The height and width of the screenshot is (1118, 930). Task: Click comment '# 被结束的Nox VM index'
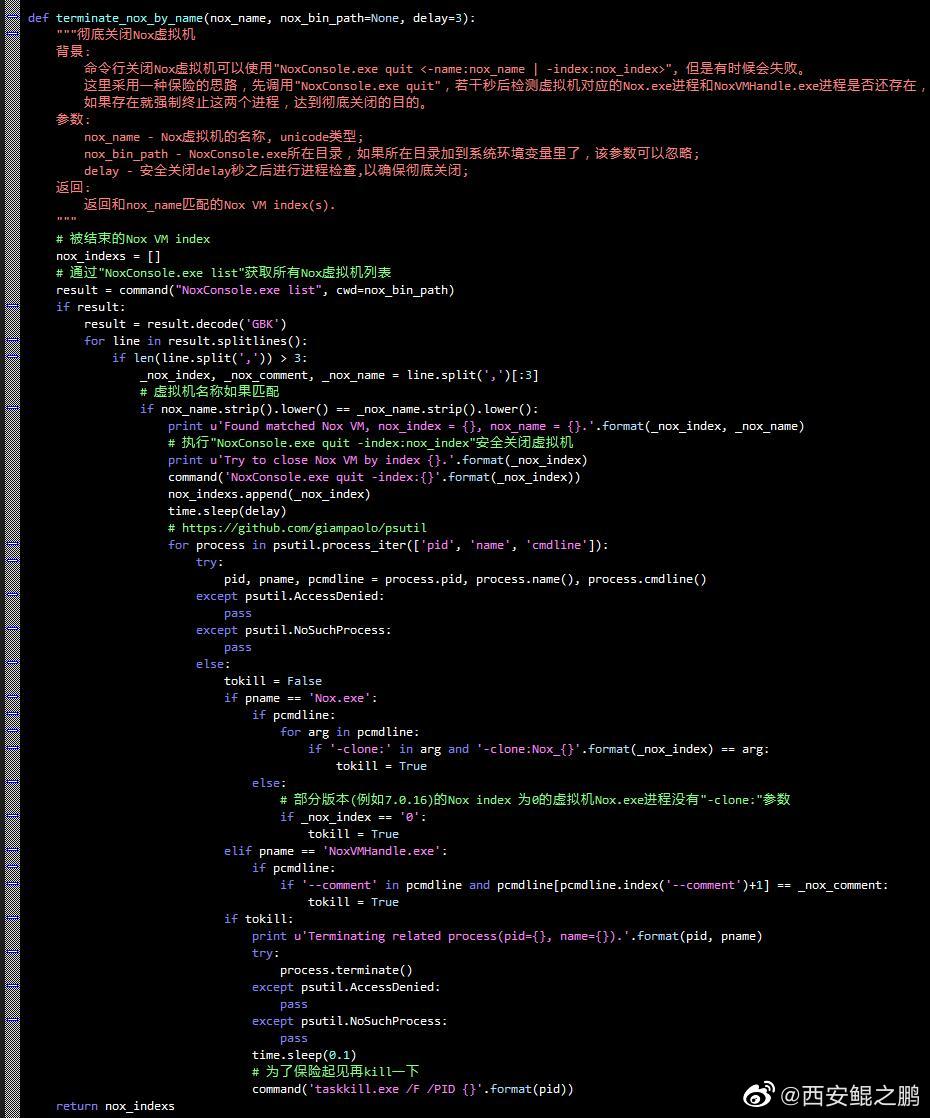click(133, 239)
